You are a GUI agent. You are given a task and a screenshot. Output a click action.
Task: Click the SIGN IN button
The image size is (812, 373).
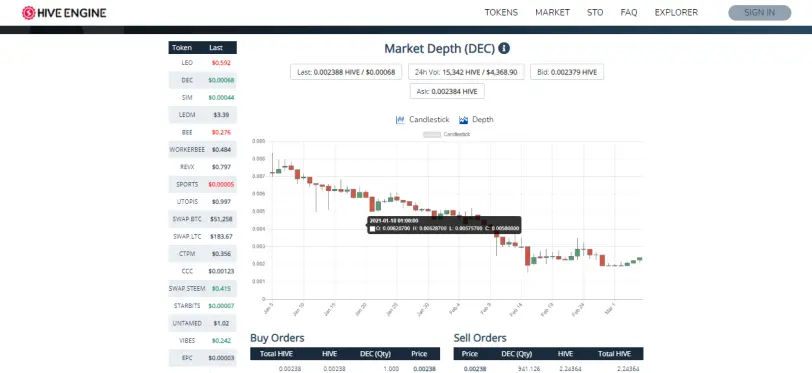click(x=760, y=13)
